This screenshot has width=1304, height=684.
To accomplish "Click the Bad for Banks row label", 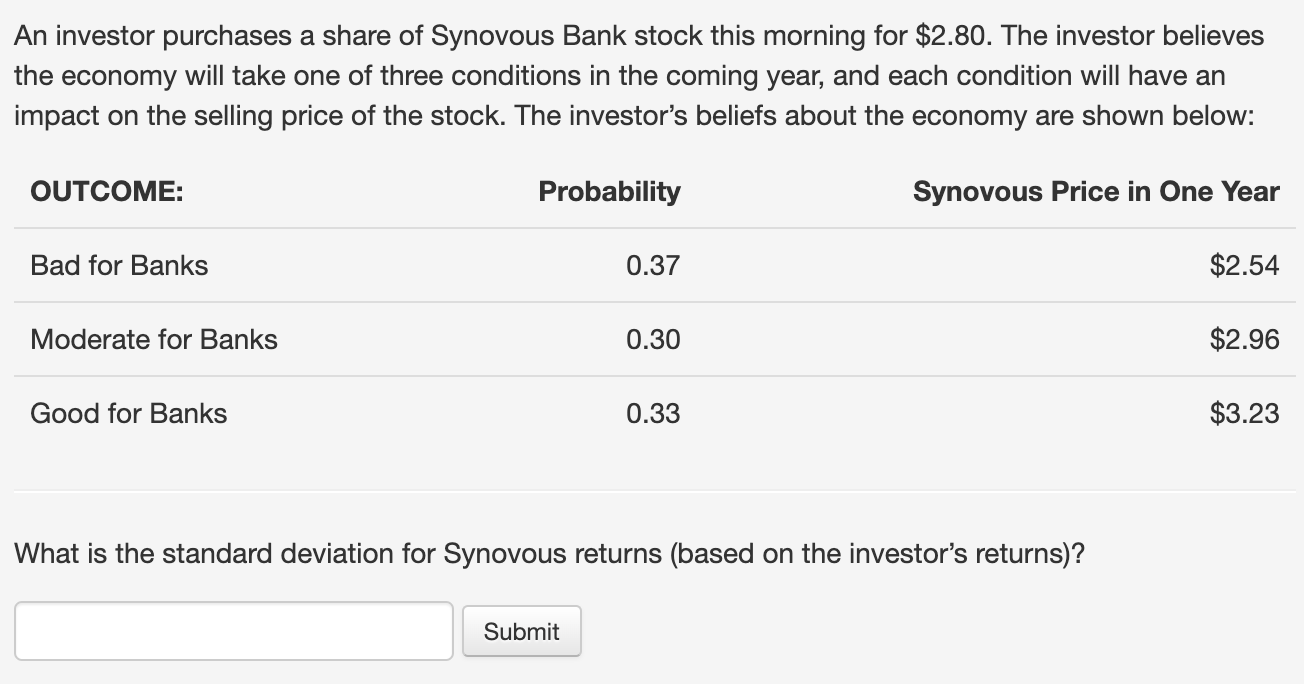I will (x=119, y=265).
